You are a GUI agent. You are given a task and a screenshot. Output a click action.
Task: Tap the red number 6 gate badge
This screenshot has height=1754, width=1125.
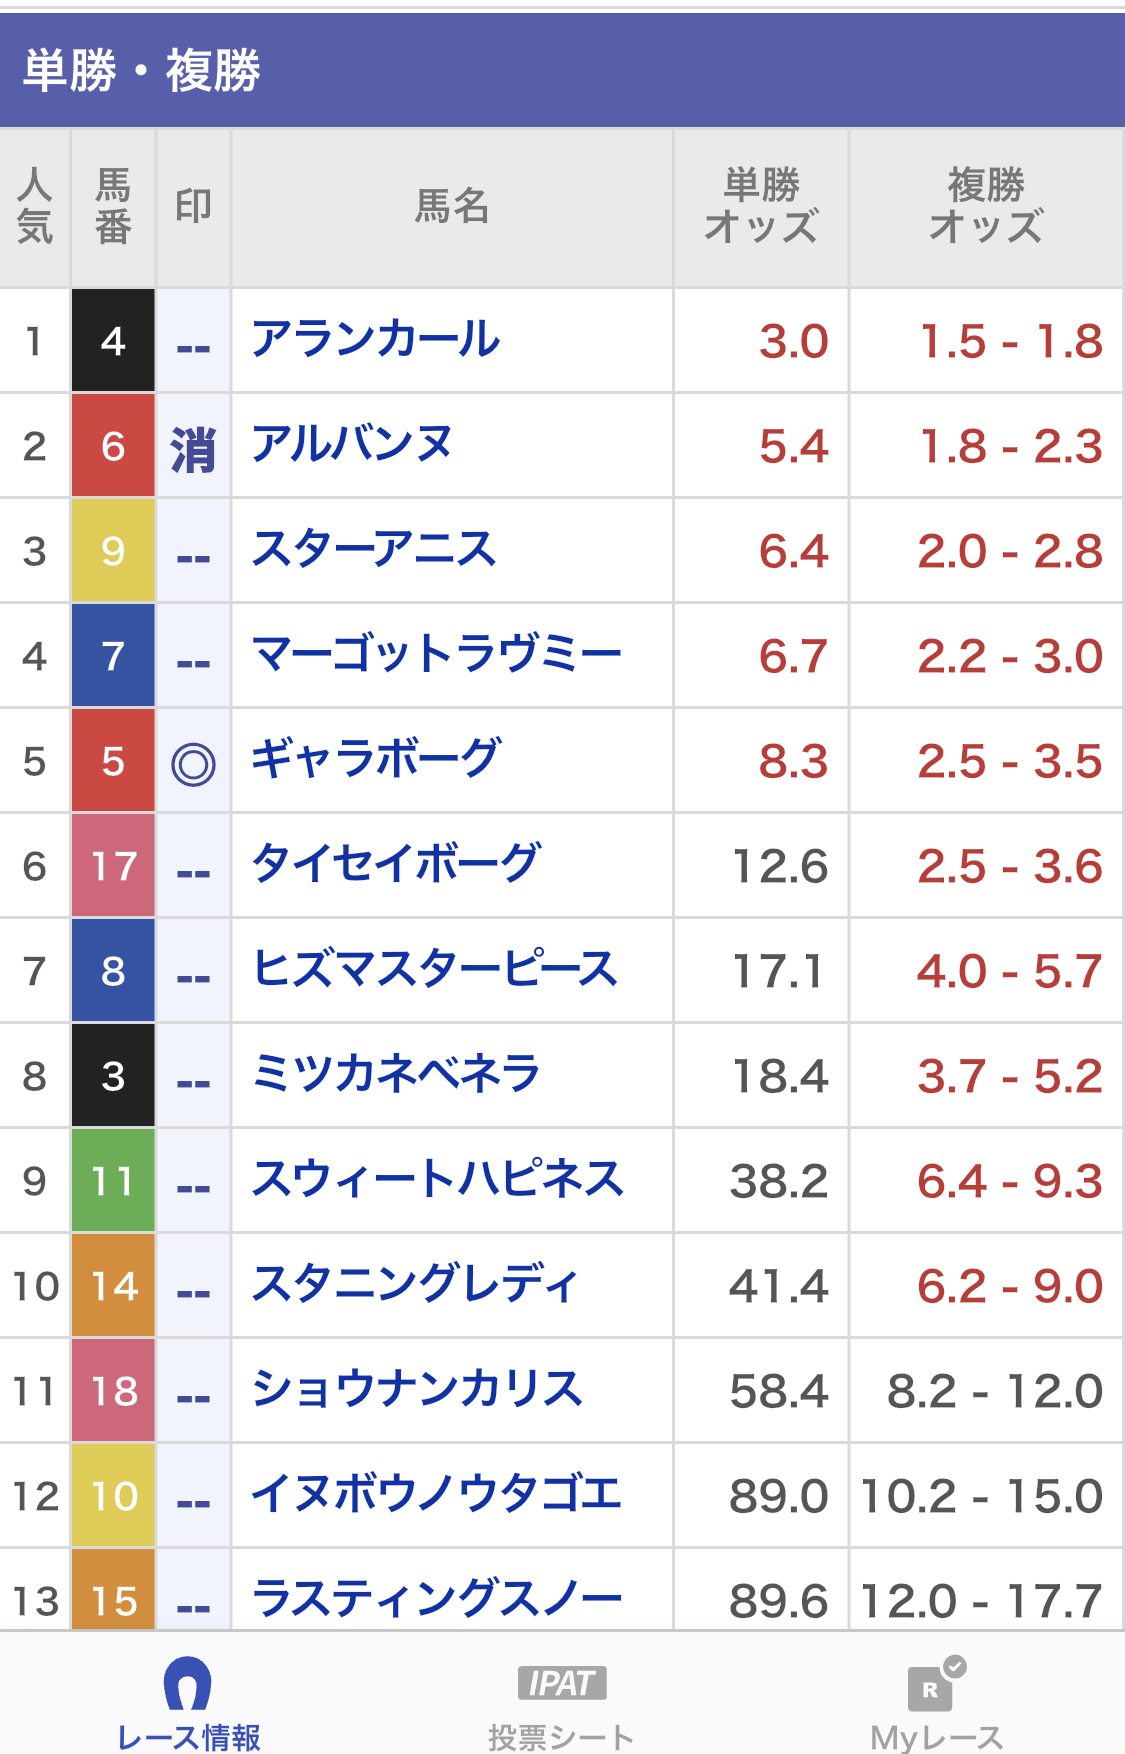[x=113, y=446]
